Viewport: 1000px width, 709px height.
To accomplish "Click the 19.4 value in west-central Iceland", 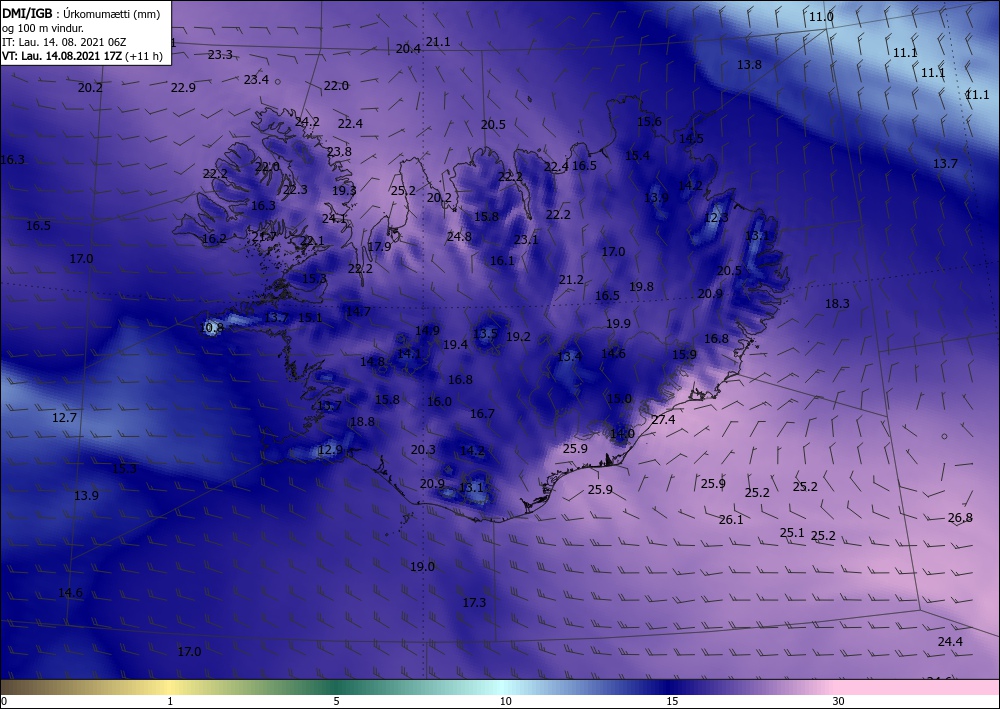I will point(455,344).
